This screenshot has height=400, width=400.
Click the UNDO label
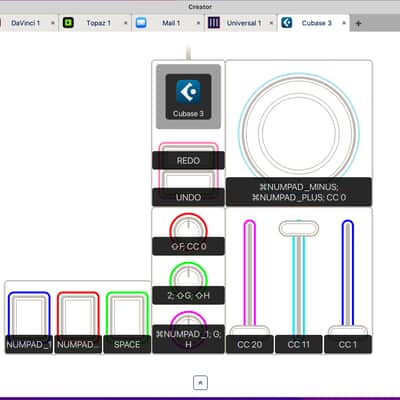tap(188, 197)
